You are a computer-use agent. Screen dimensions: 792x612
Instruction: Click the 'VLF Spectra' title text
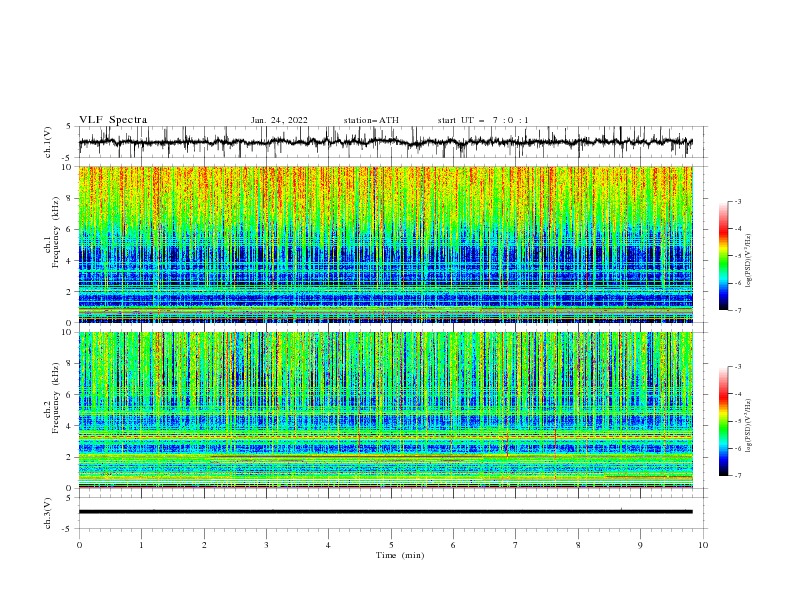[113, 120]
